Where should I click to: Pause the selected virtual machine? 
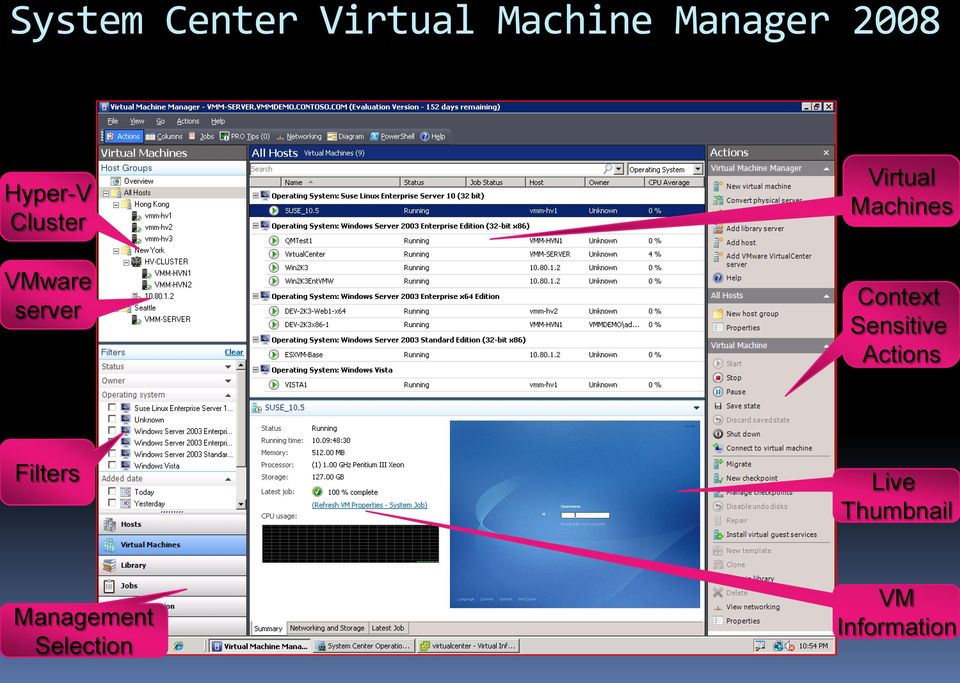[x=730, y=392]
